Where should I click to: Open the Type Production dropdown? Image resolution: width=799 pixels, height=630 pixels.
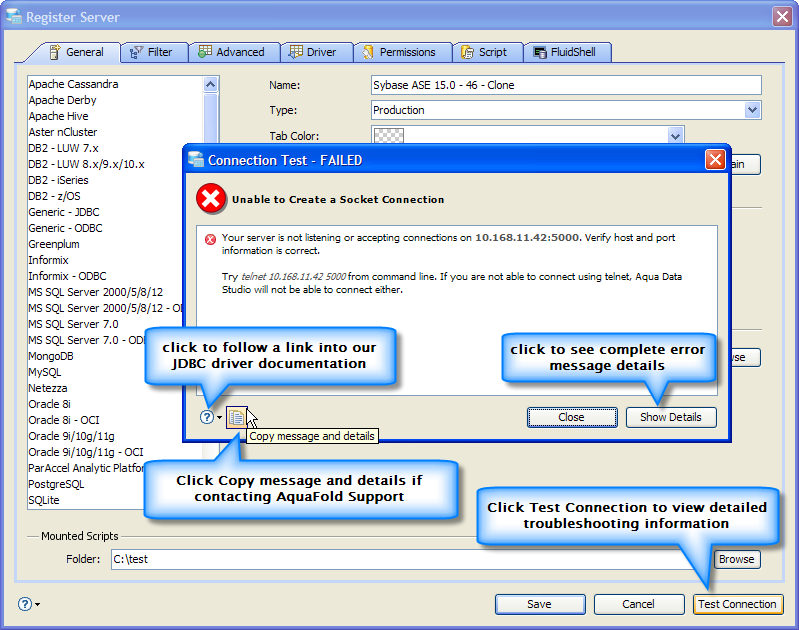click(x=752, y=110)
